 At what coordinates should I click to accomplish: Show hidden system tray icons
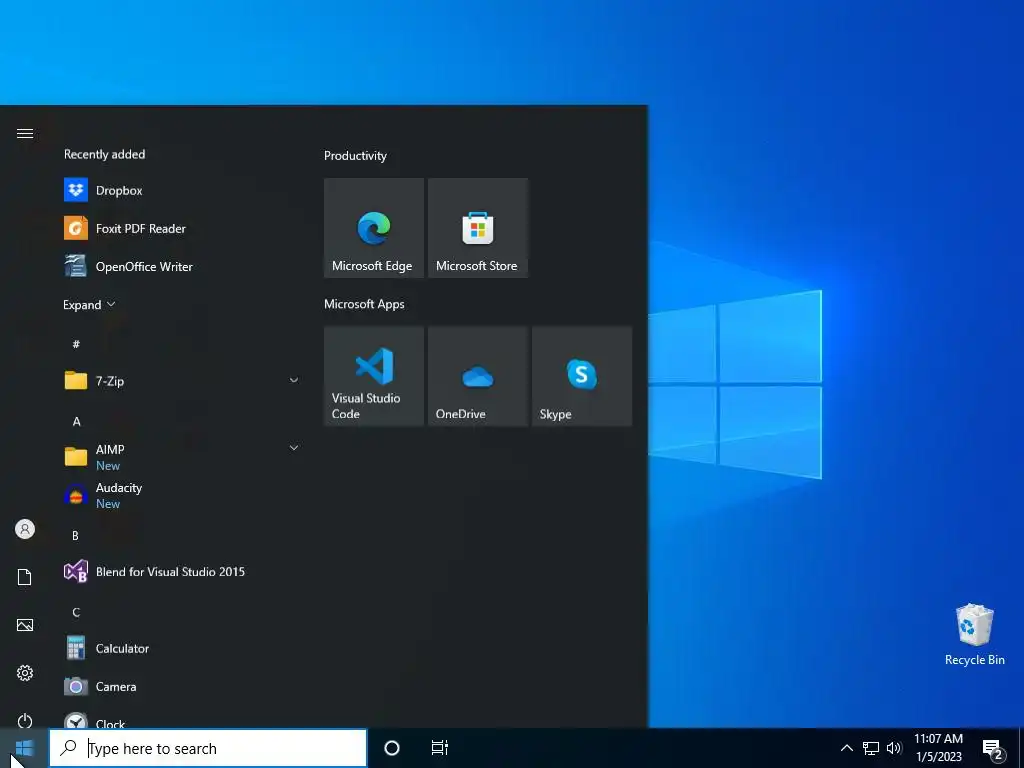click(846, 748)
